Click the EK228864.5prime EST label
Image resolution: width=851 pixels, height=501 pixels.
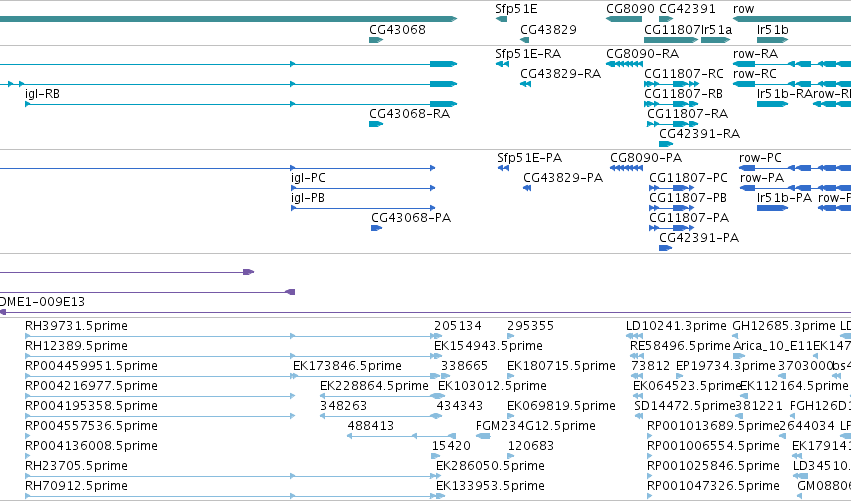click(374, 386)
